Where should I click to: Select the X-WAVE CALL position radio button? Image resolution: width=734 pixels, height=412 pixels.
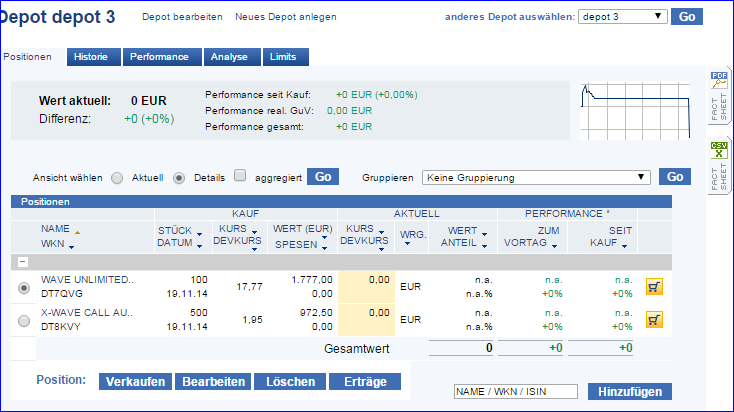pyautogui.click(x=24, y=321)
